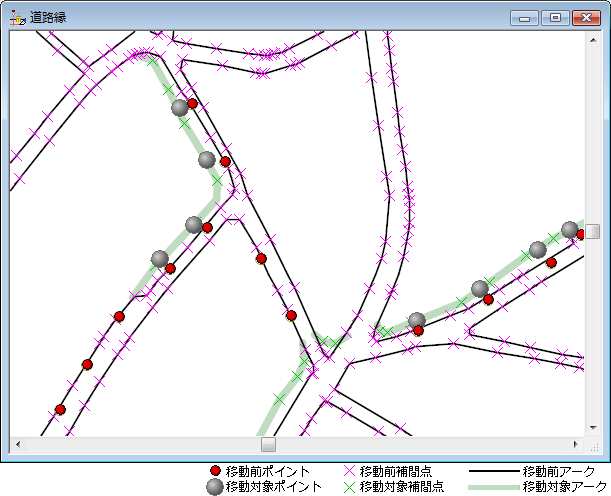The image size is (611, 496).
Task: Click the vertical scrollbar up arrow
Action: (x=593, y=40)
